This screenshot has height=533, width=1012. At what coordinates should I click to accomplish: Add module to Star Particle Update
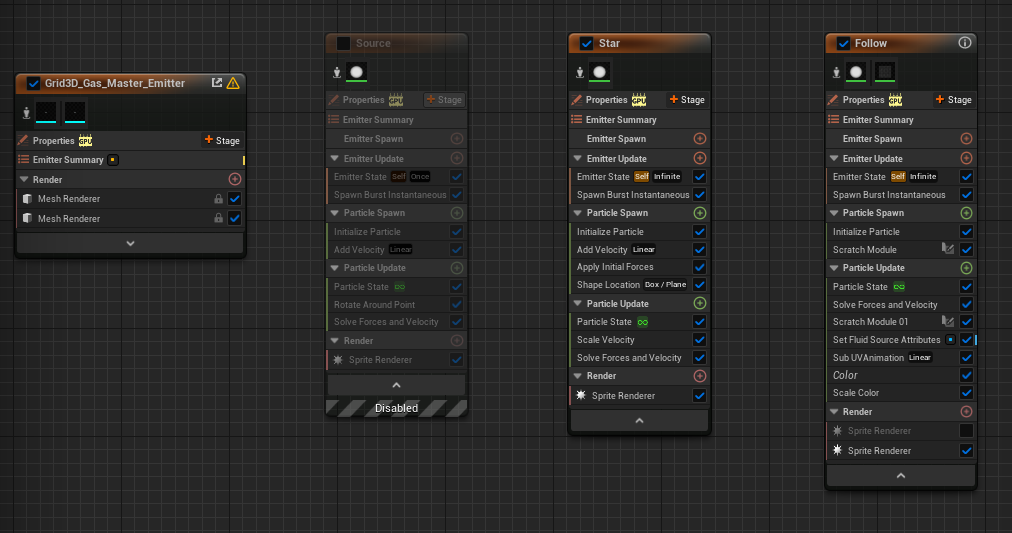[x=699, y=303]
